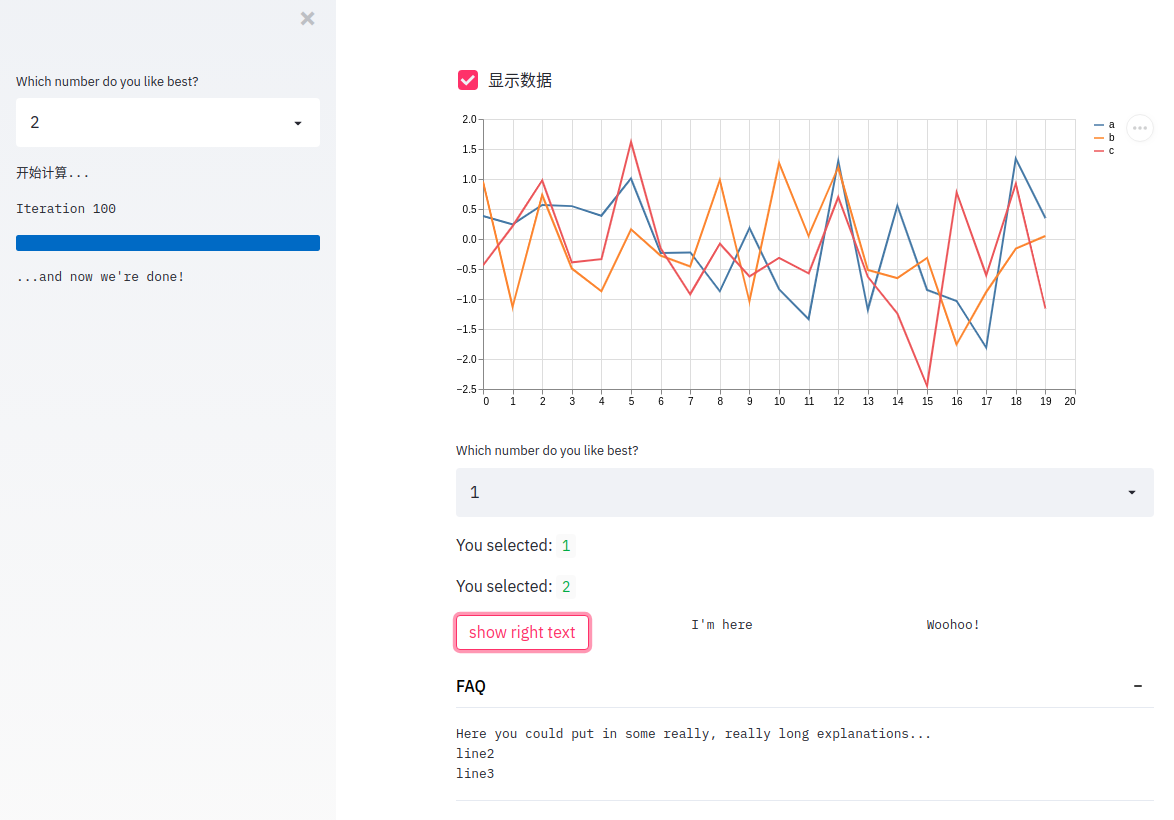Click the 显示数据 checkbox label text
The height and width of the screenshot is (820, 1174).
pos(520,81)
